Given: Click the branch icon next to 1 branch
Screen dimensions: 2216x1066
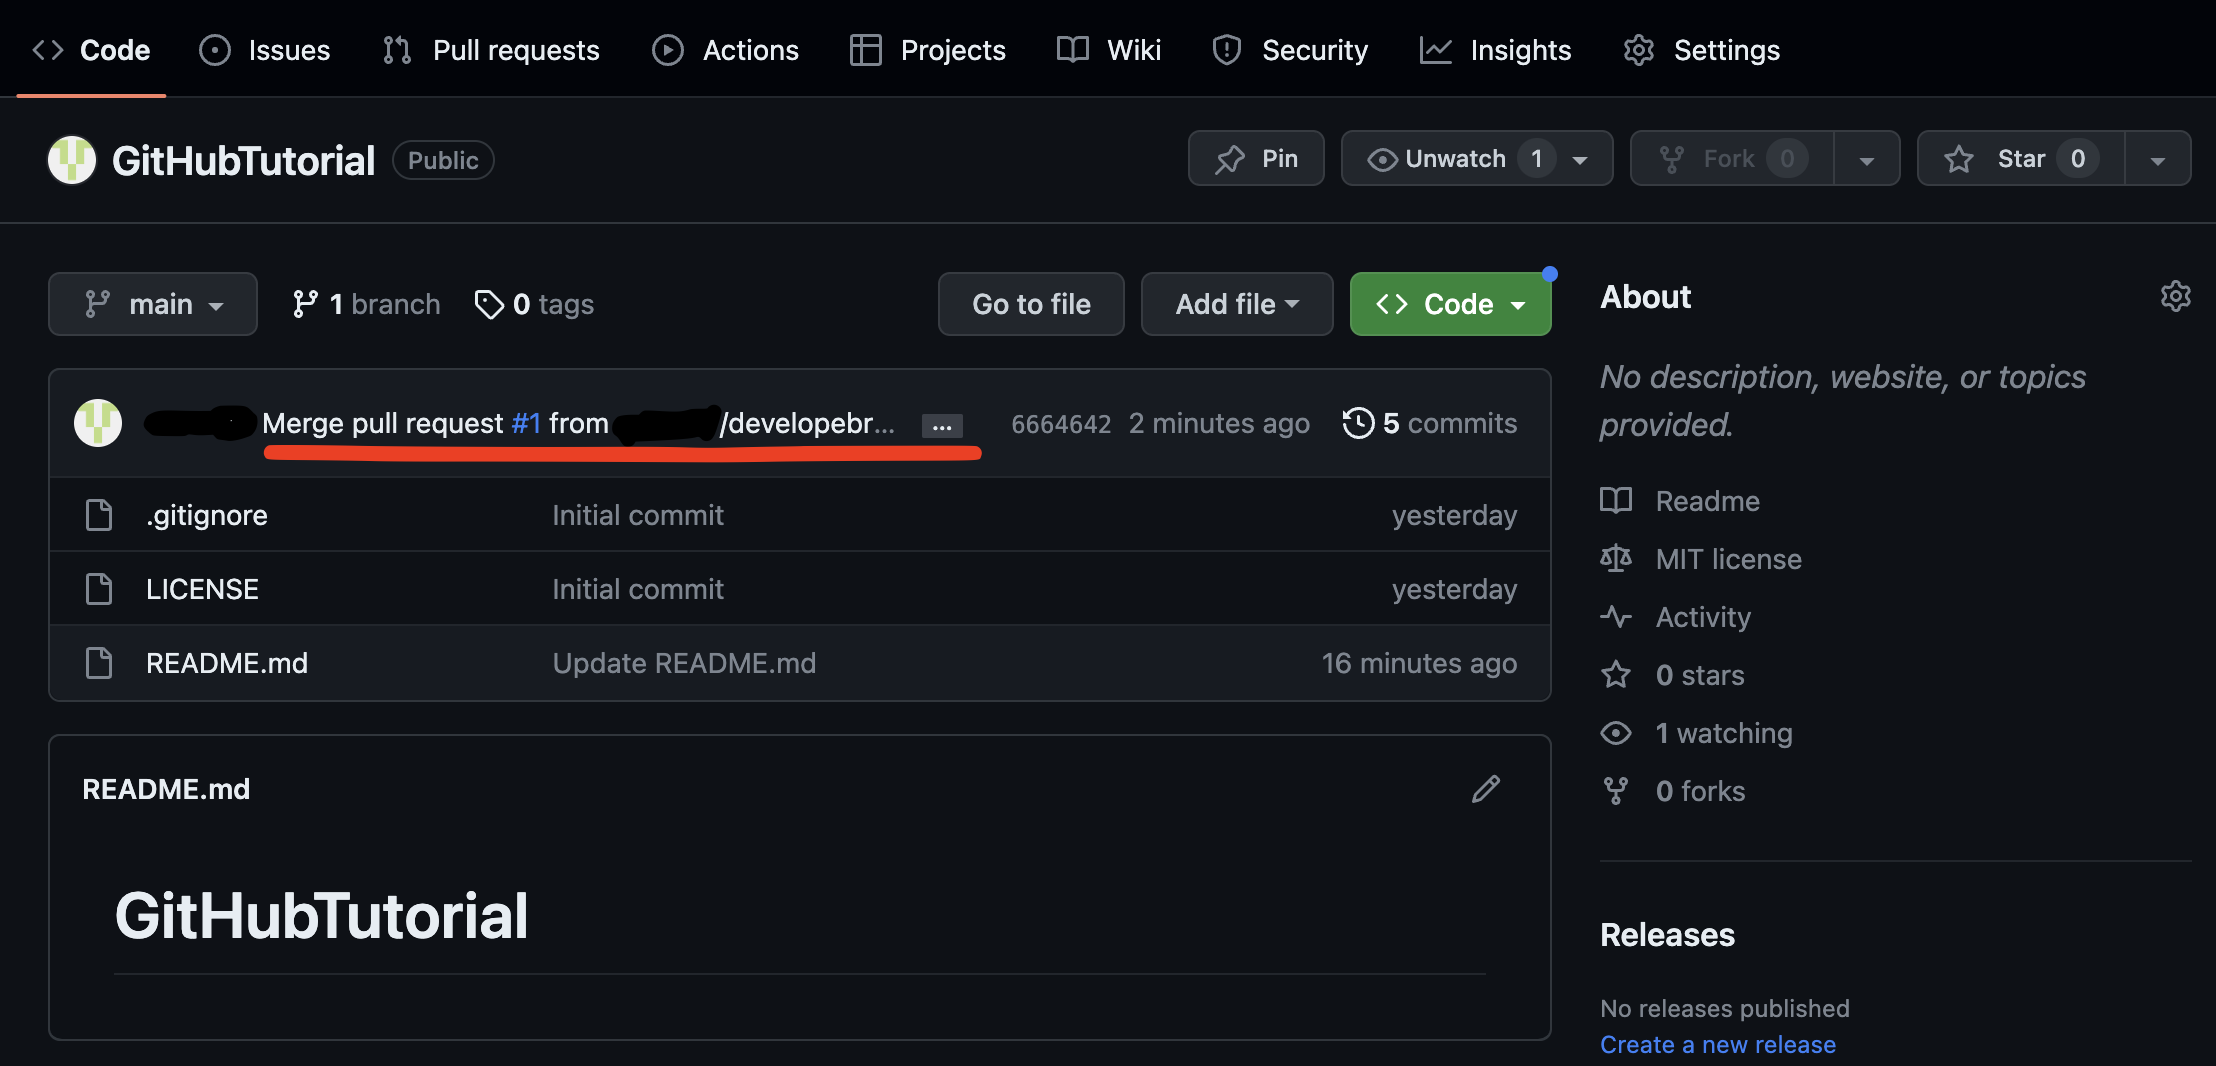Looking at the screenshot, I should tap(305, 304).
